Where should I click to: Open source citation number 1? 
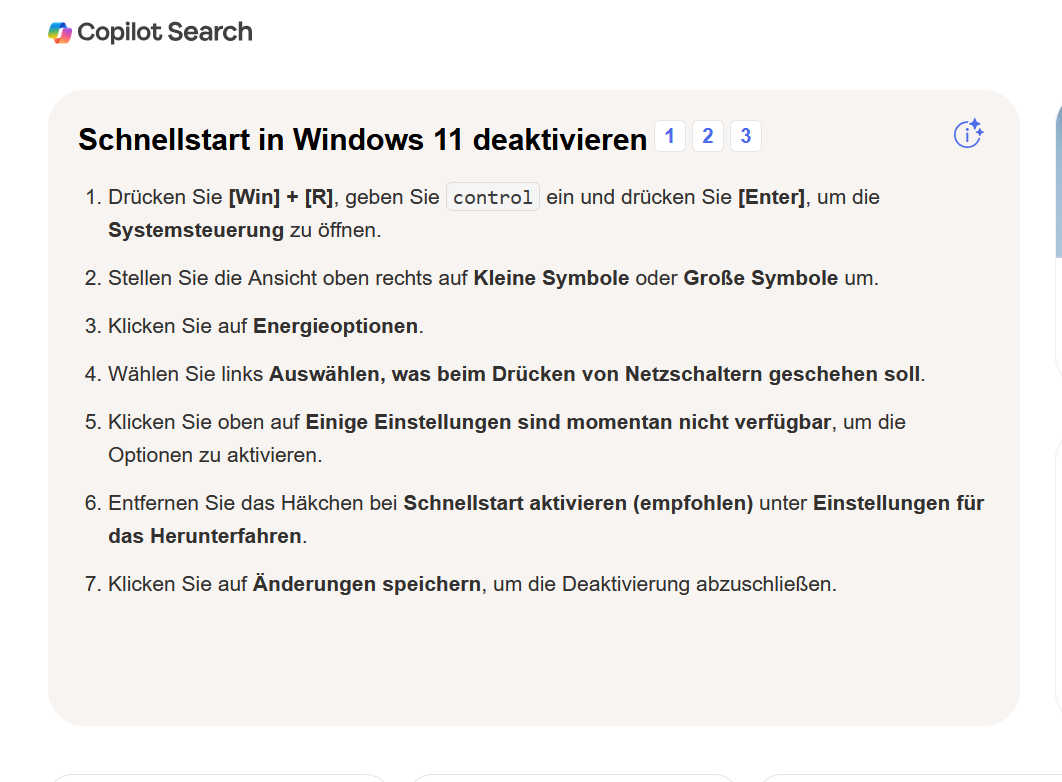point(670,136)
